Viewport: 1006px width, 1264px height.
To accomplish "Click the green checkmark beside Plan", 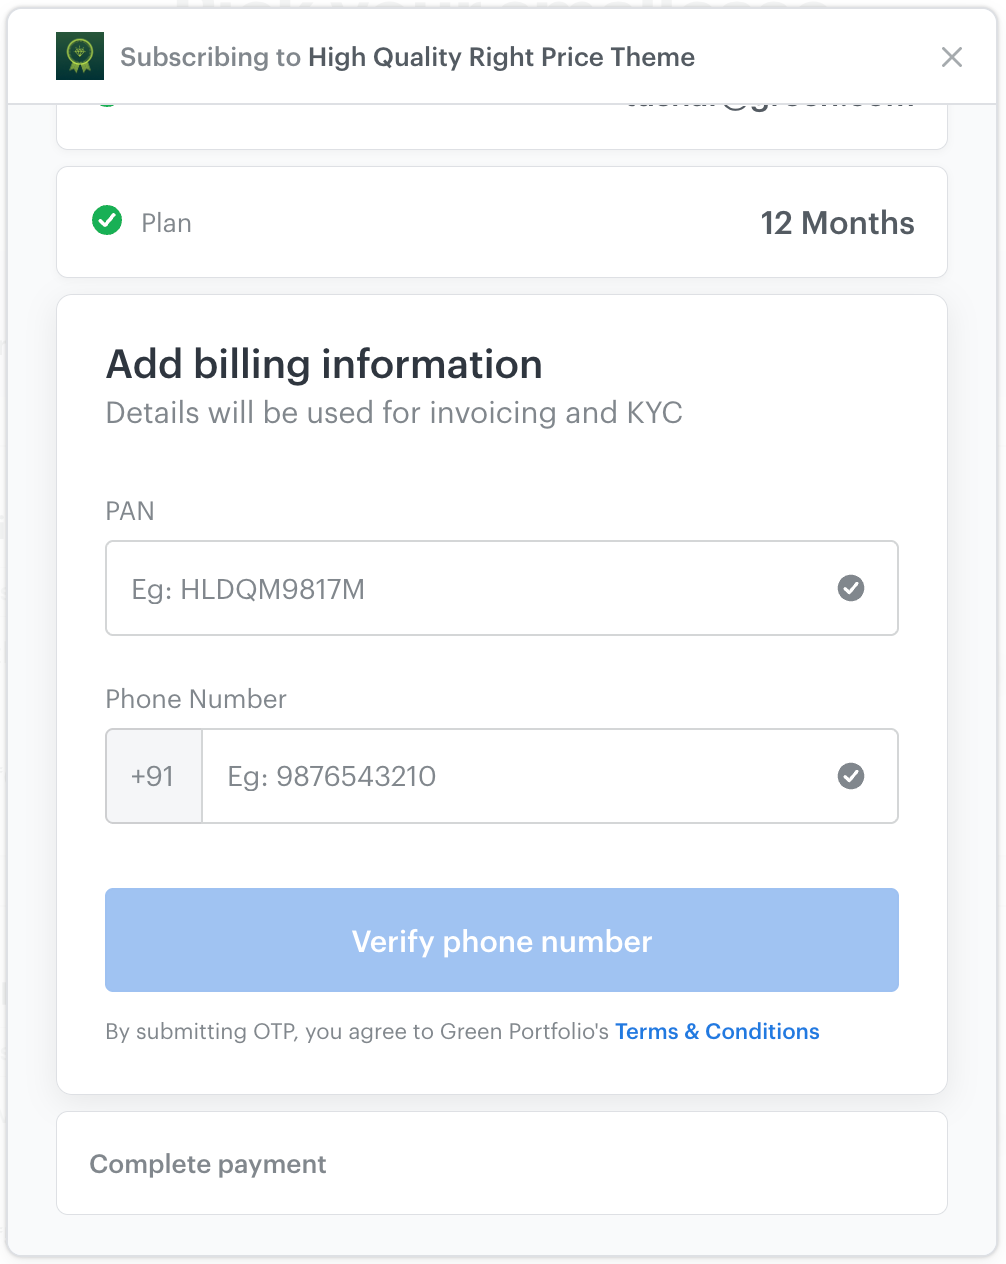I will point(107,220).
